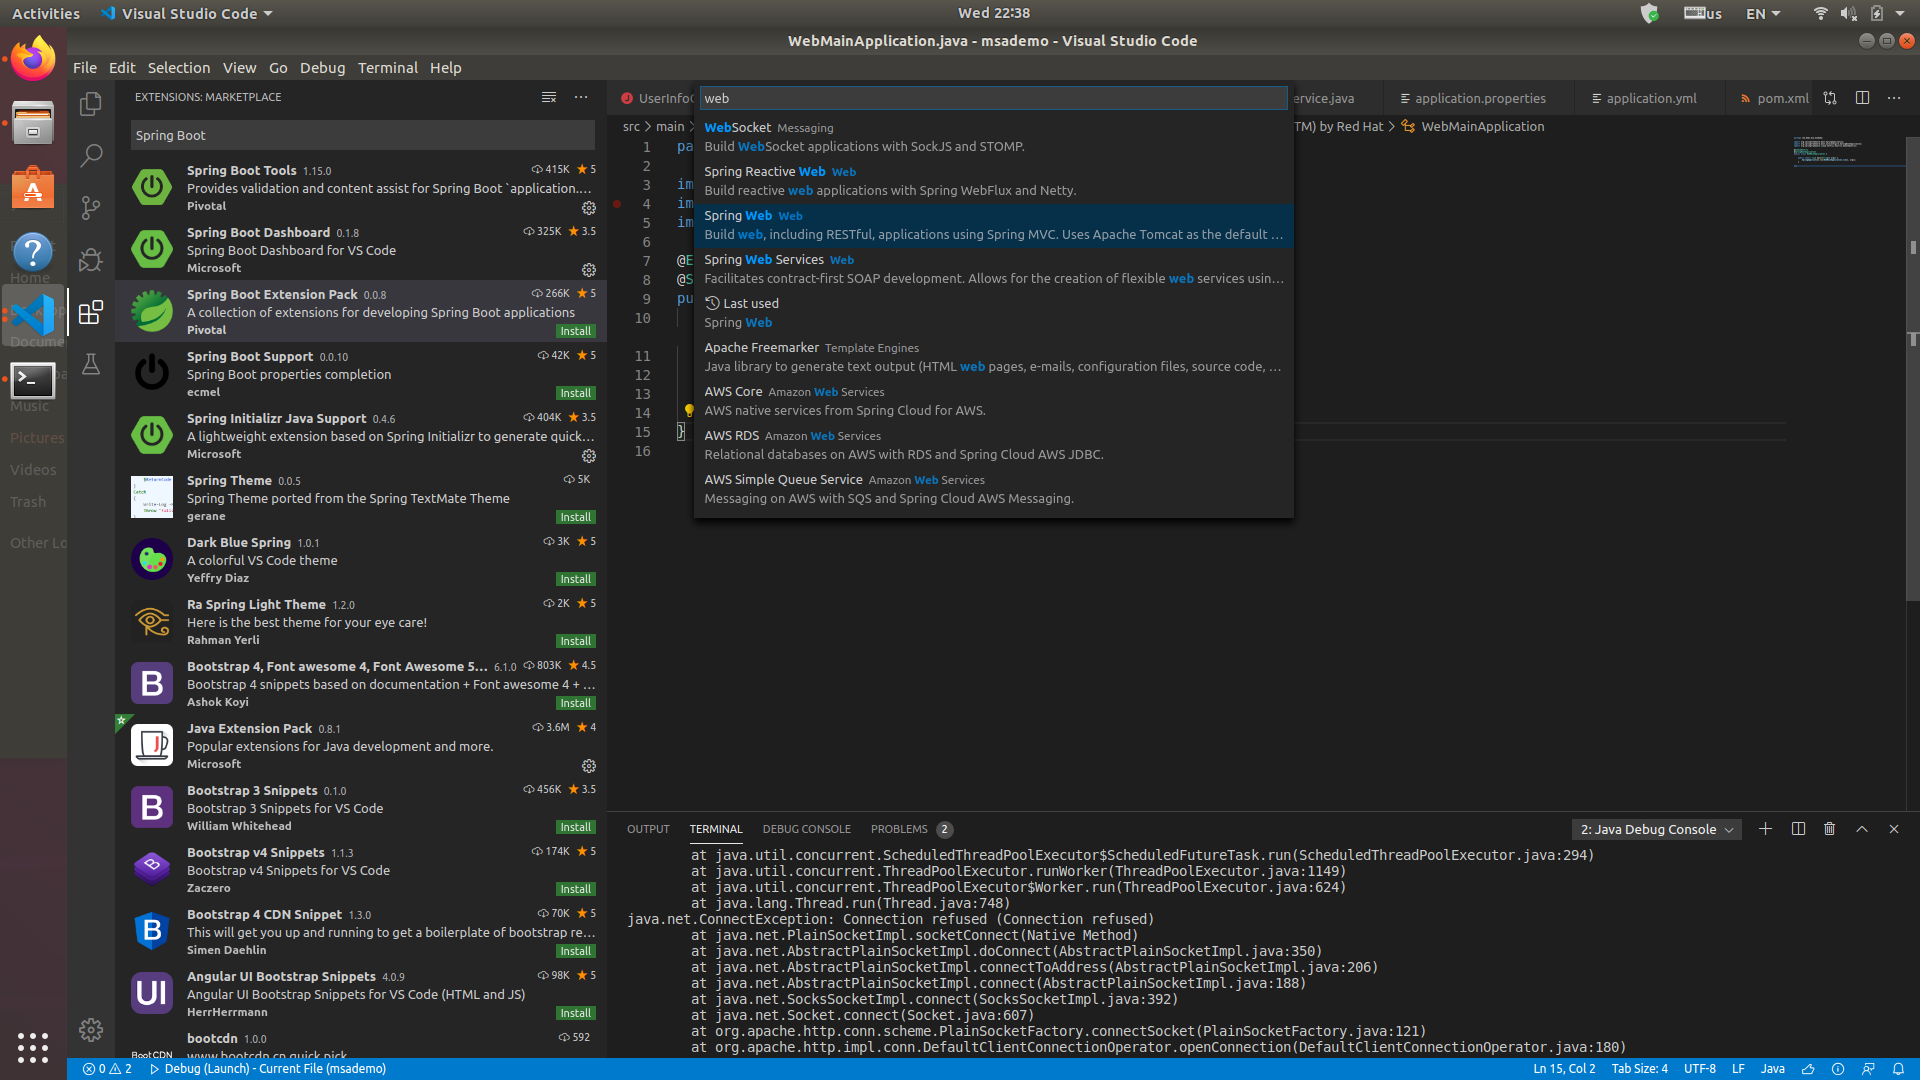Close the terminal panel
Screen dimensions: 1920x1080
coord(1894,829)
